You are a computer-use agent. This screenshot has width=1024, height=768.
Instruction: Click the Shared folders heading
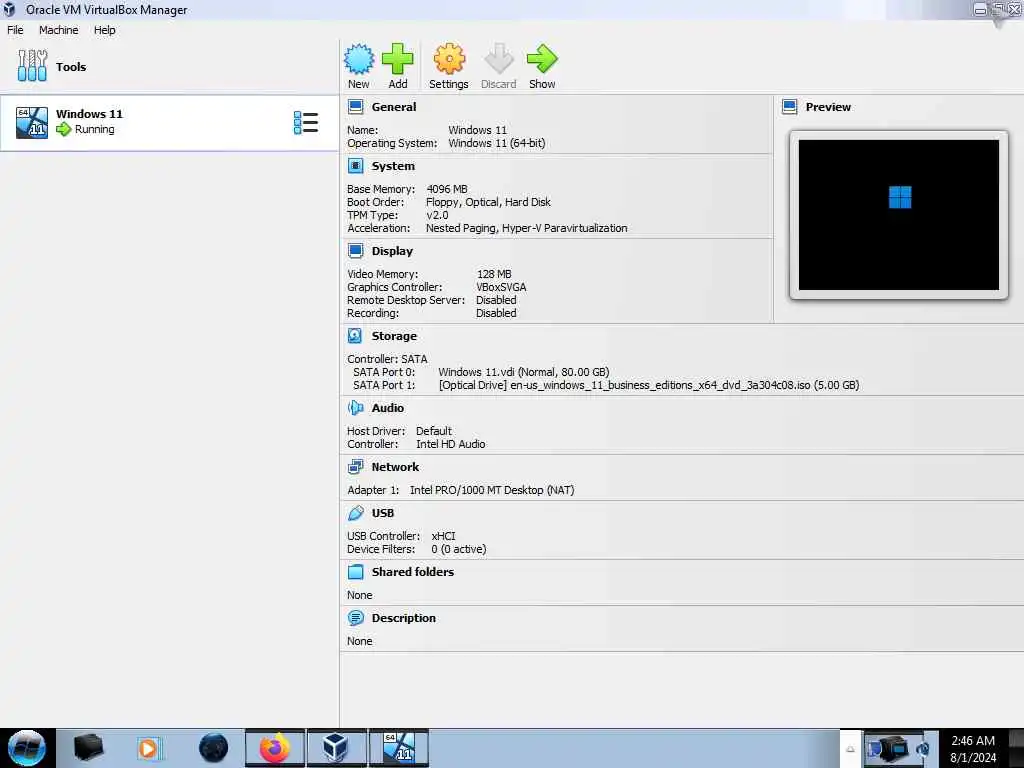tap(413, 571)
